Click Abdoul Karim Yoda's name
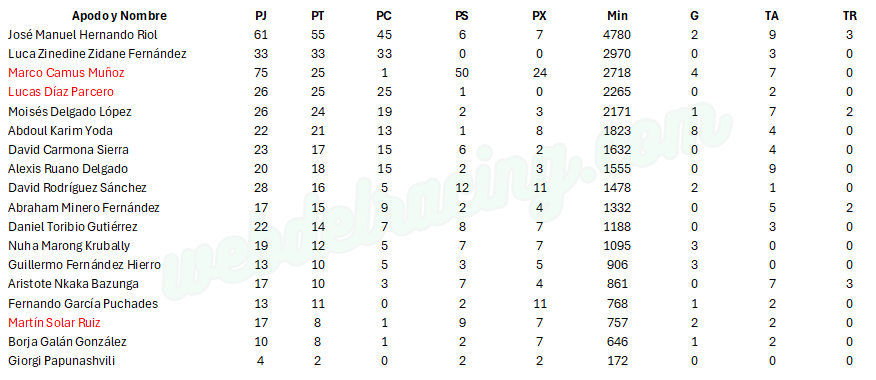The image size is (876, 380). tap(60, 131)
